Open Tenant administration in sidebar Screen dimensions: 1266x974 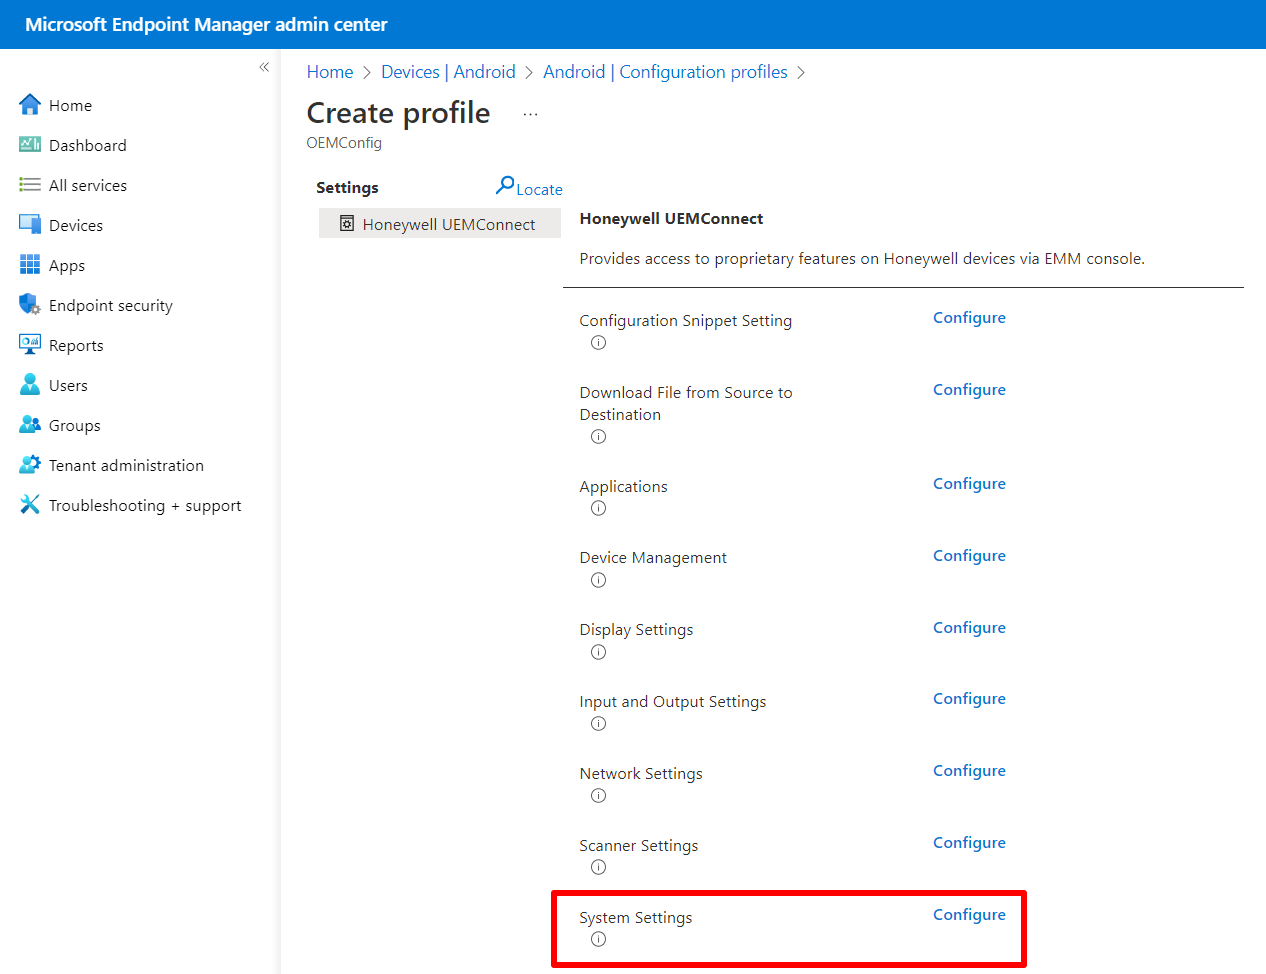pos(126,465)
